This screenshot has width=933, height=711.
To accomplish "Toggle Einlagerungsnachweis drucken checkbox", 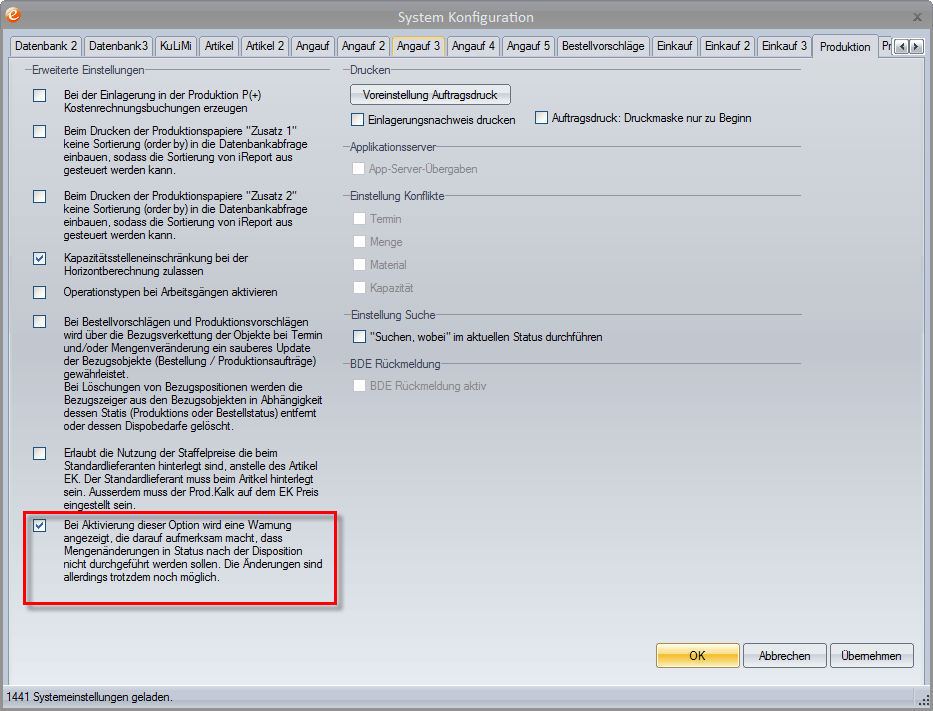I will click(358, 119).
